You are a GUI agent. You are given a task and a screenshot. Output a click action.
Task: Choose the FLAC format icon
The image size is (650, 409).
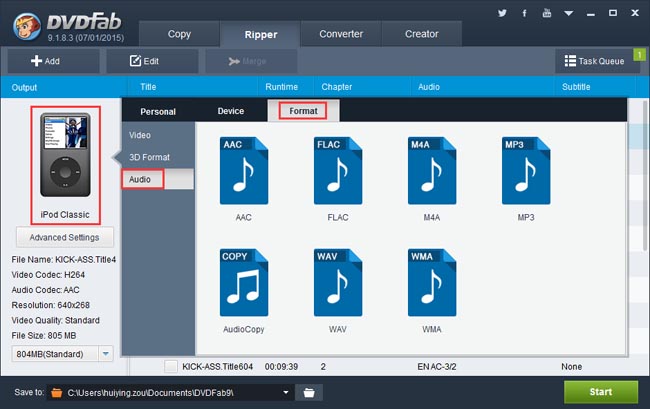(x=338, y=170)
